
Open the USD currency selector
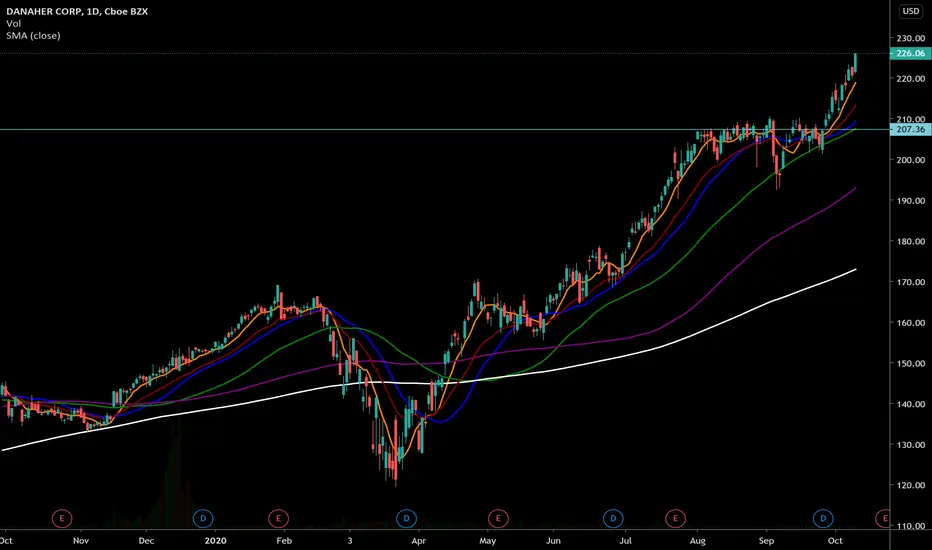click(x=911, y=11)
